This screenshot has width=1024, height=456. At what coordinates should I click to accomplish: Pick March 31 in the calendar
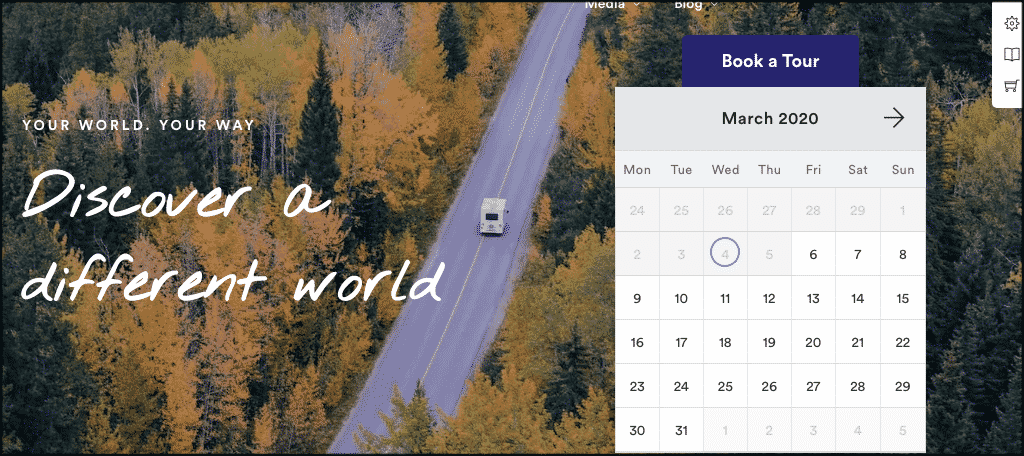click(x=681, y=431)
